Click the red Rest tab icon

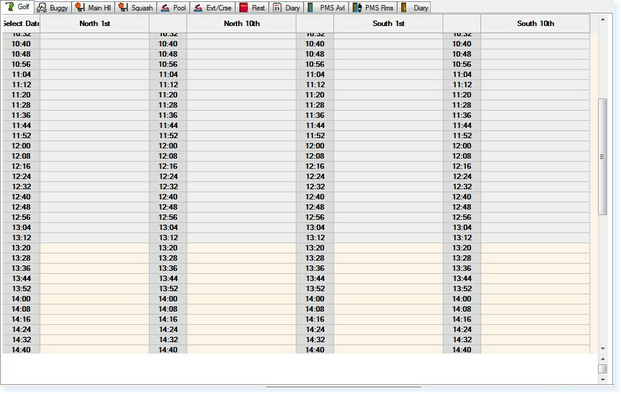(x=244, y=8)
